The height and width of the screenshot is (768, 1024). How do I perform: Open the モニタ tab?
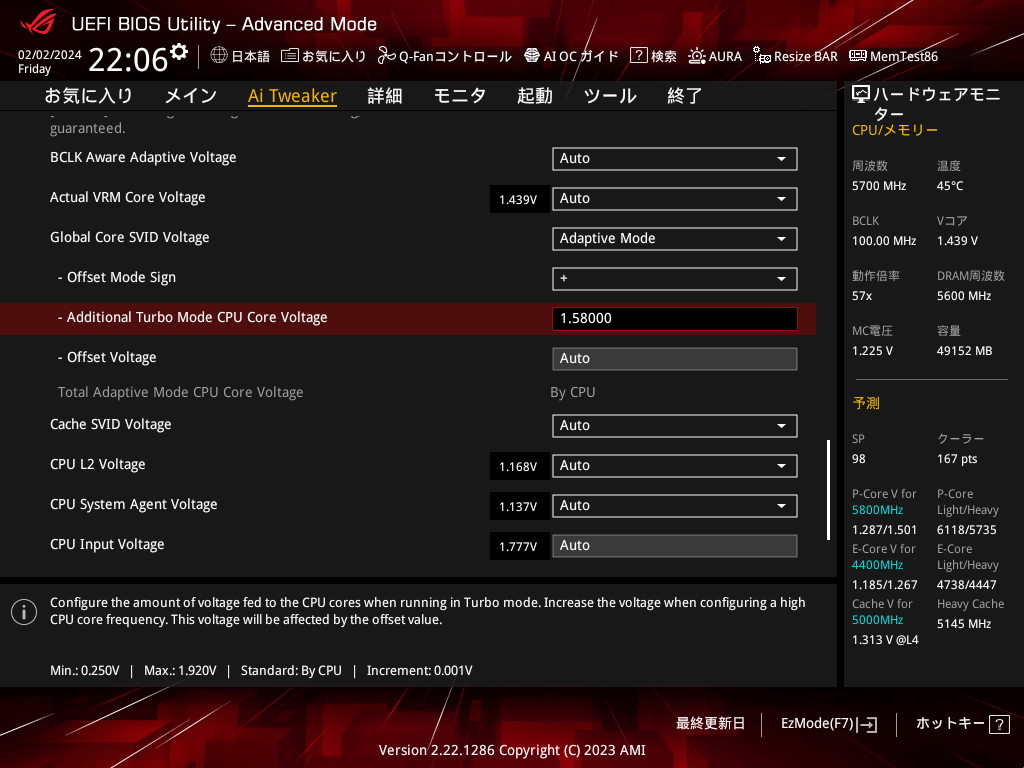[x=460, y=95]
